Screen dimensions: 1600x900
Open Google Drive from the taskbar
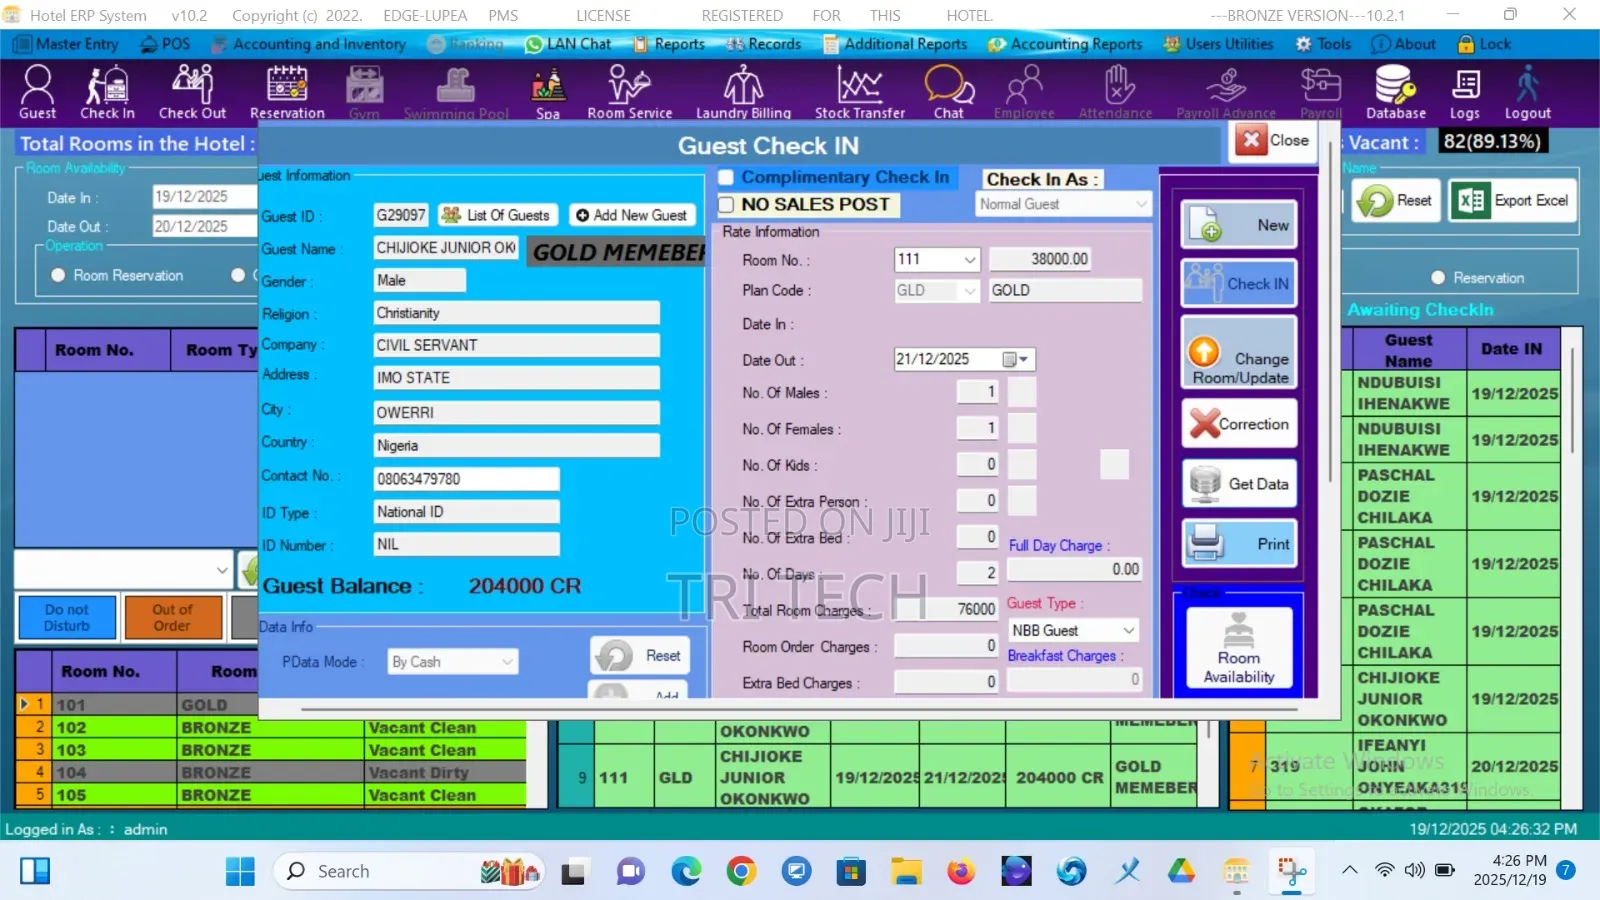click(x=1181, y=871)
